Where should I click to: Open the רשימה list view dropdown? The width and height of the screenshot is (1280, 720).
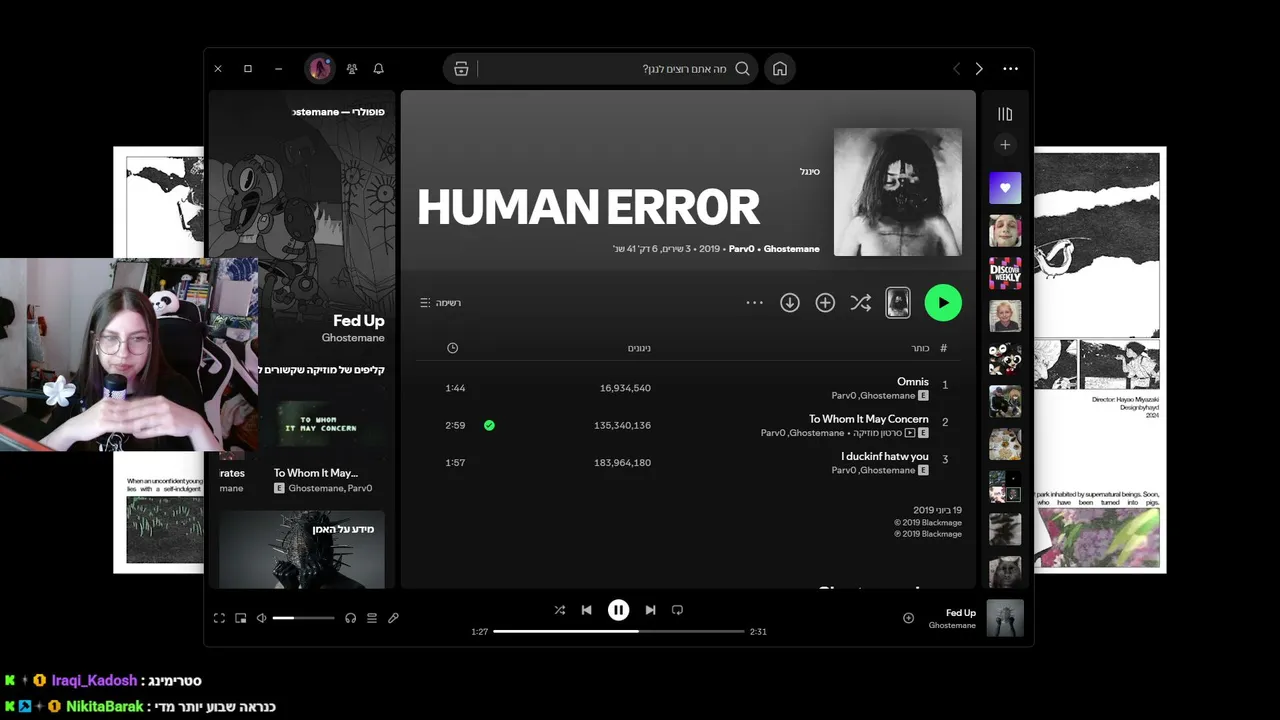coord(440,303)
